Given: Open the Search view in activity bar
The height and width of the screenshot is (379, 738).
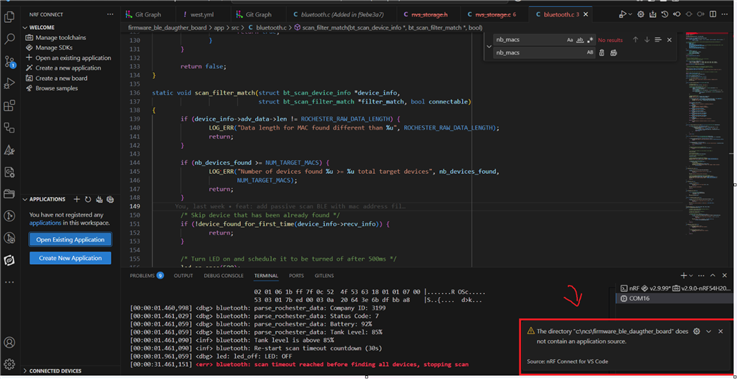Looking at the screenshot, I should (9, 39).
